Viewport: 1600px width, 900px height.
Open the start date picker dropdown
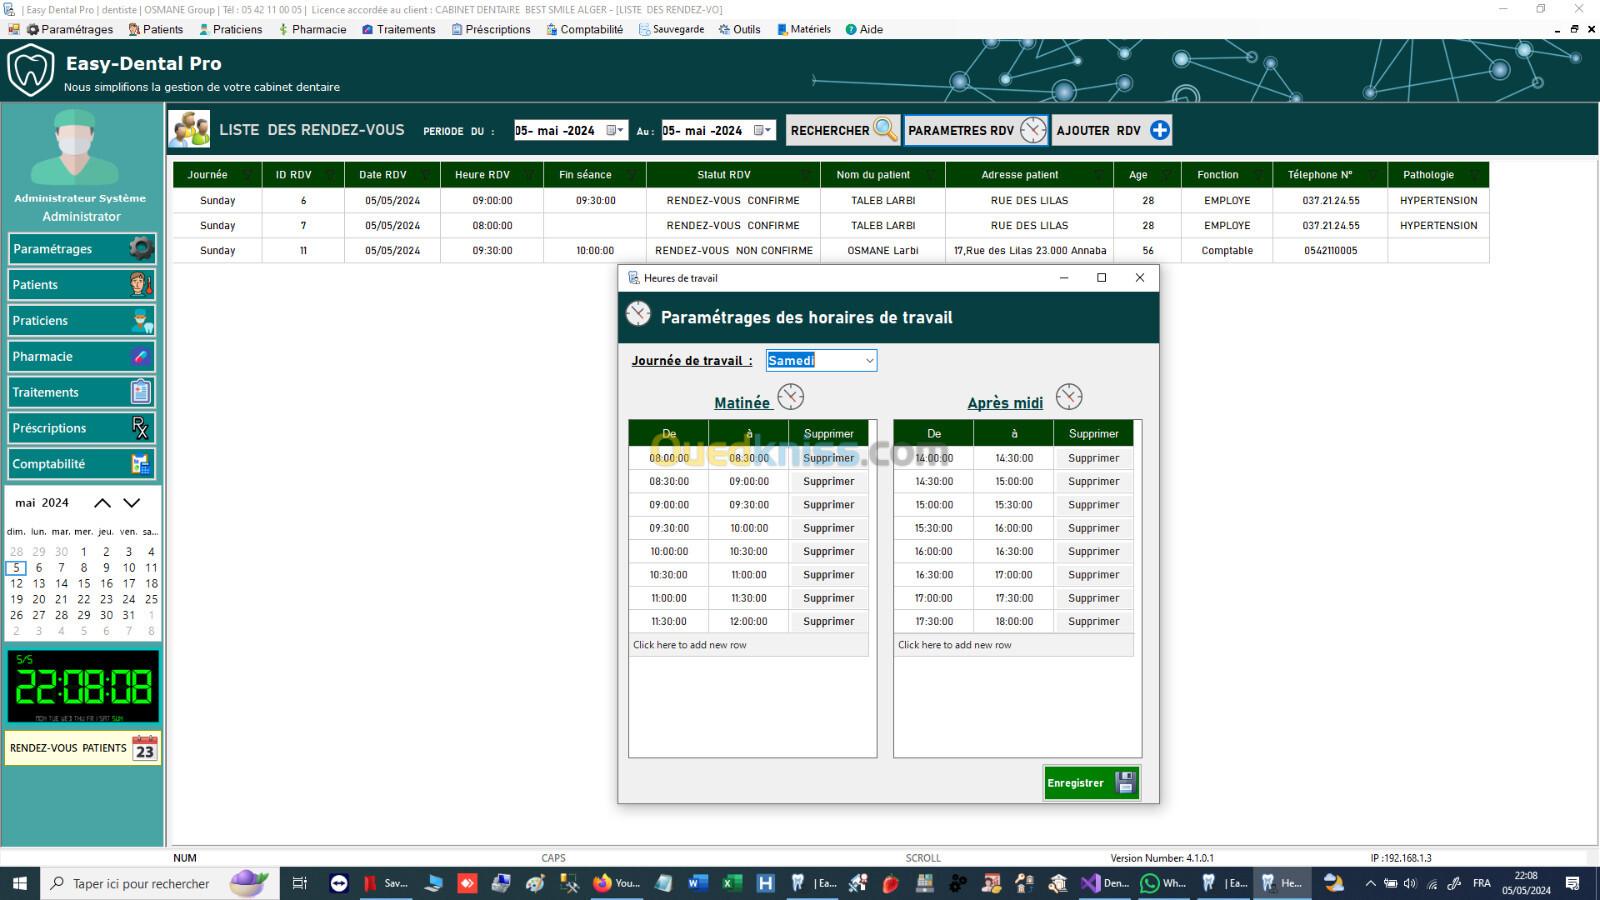pos(619,130)
